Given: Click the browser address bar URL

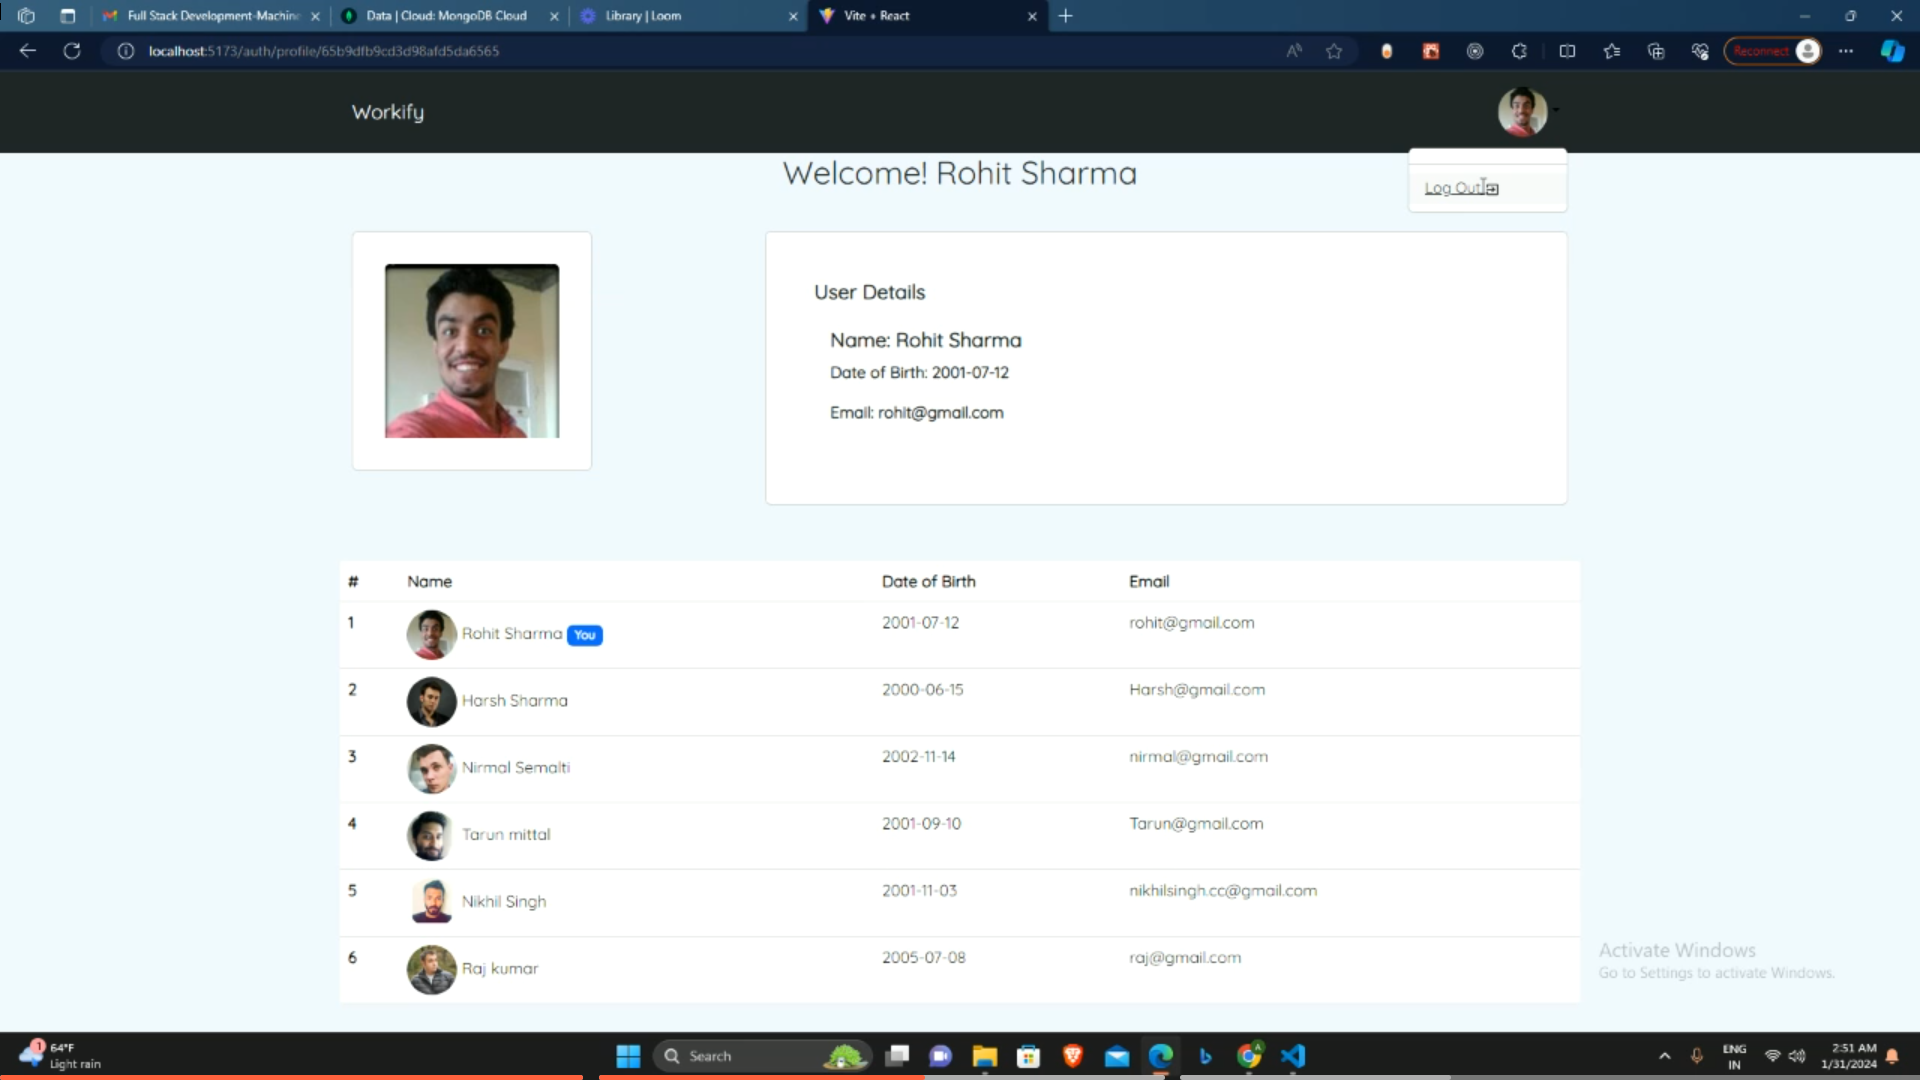Looking at the screenshot, I should click(x=324, y=51).
